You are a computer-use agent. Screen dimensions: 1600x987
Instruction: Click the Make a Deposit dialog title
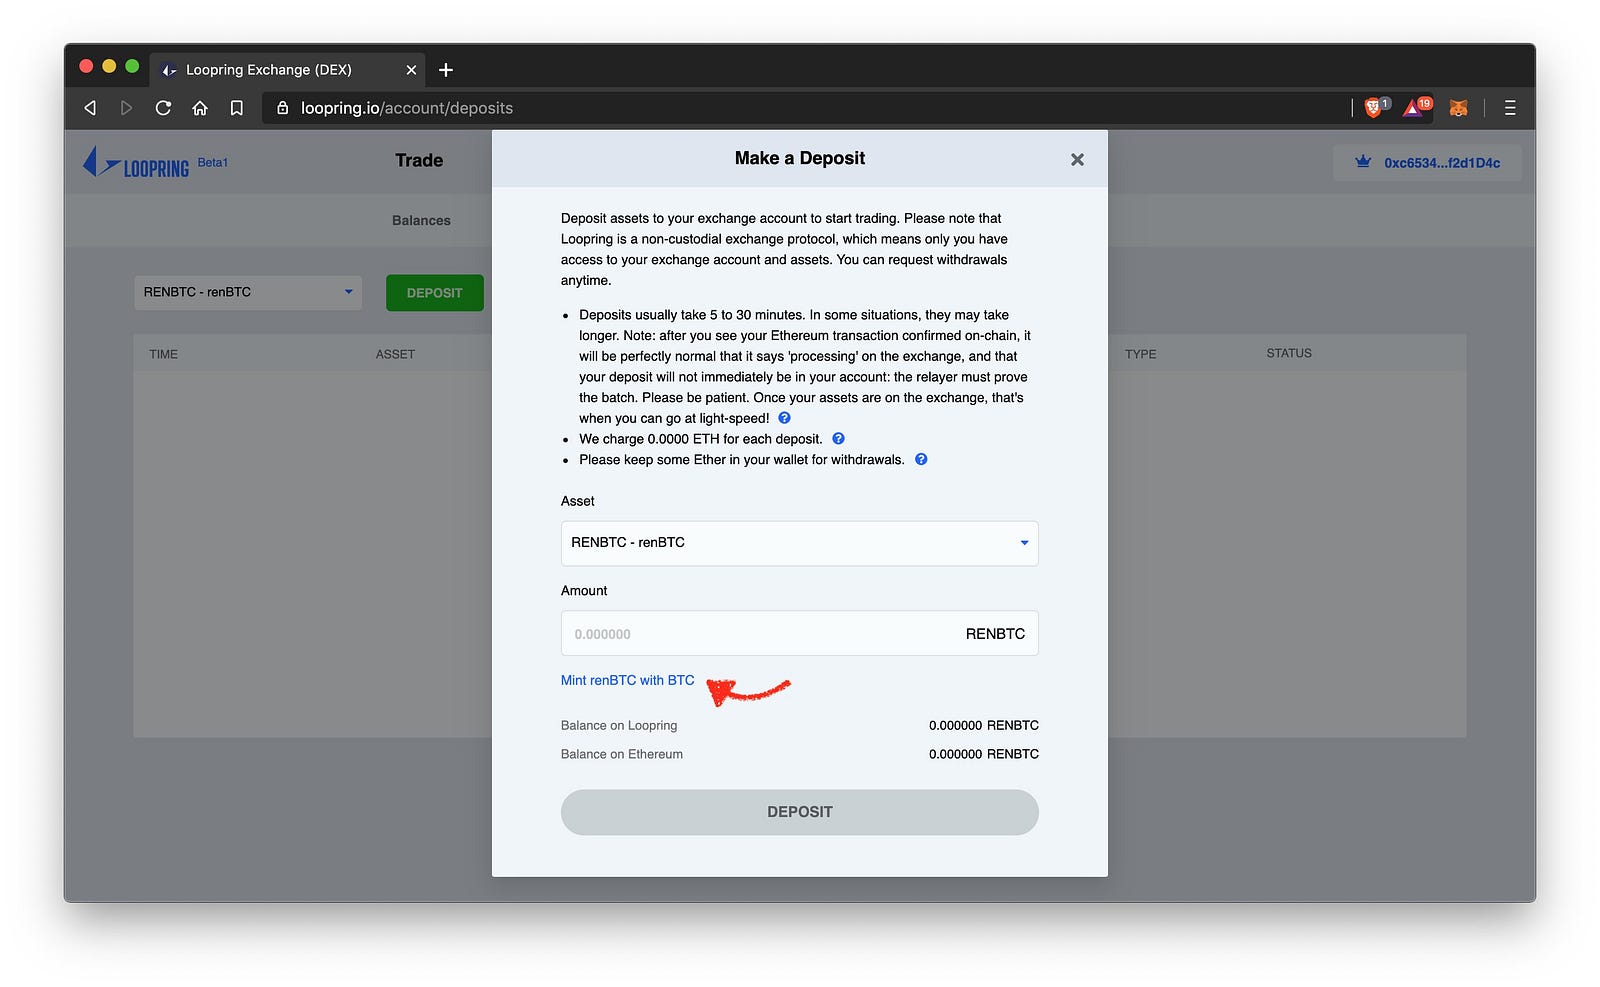tap(800, 158)
